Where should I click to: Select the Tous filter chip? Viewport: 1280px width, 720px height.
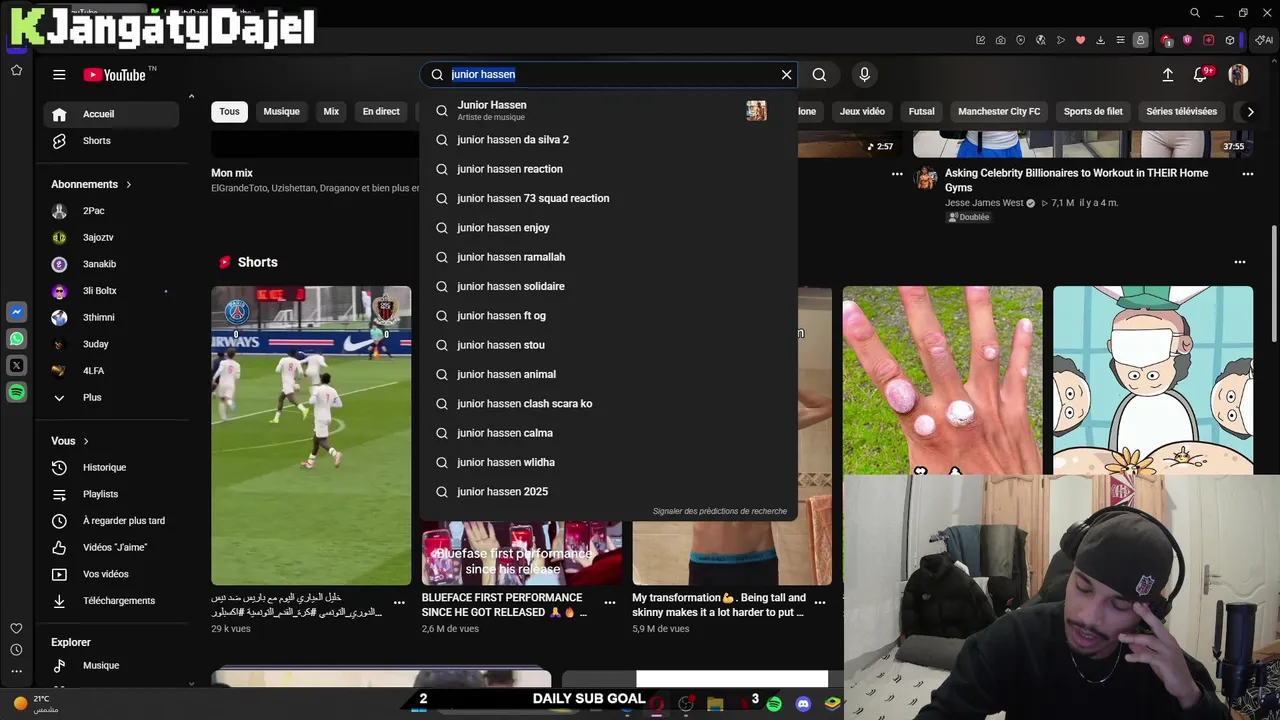(x=229, y=112)
